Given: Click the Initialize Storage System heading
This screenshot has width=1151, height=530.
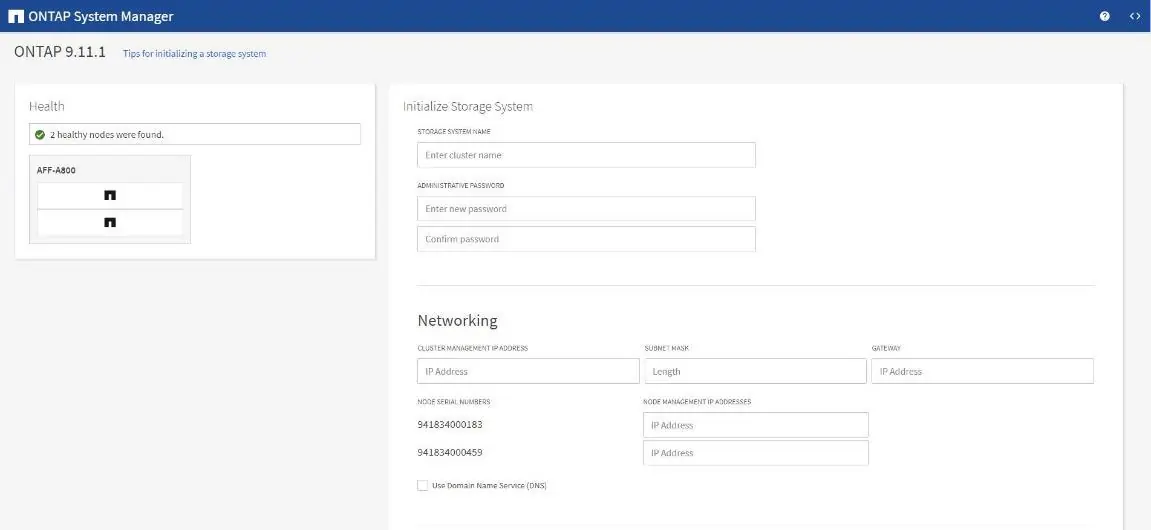Looking at the screenshot, I should (x=468, y=106).
